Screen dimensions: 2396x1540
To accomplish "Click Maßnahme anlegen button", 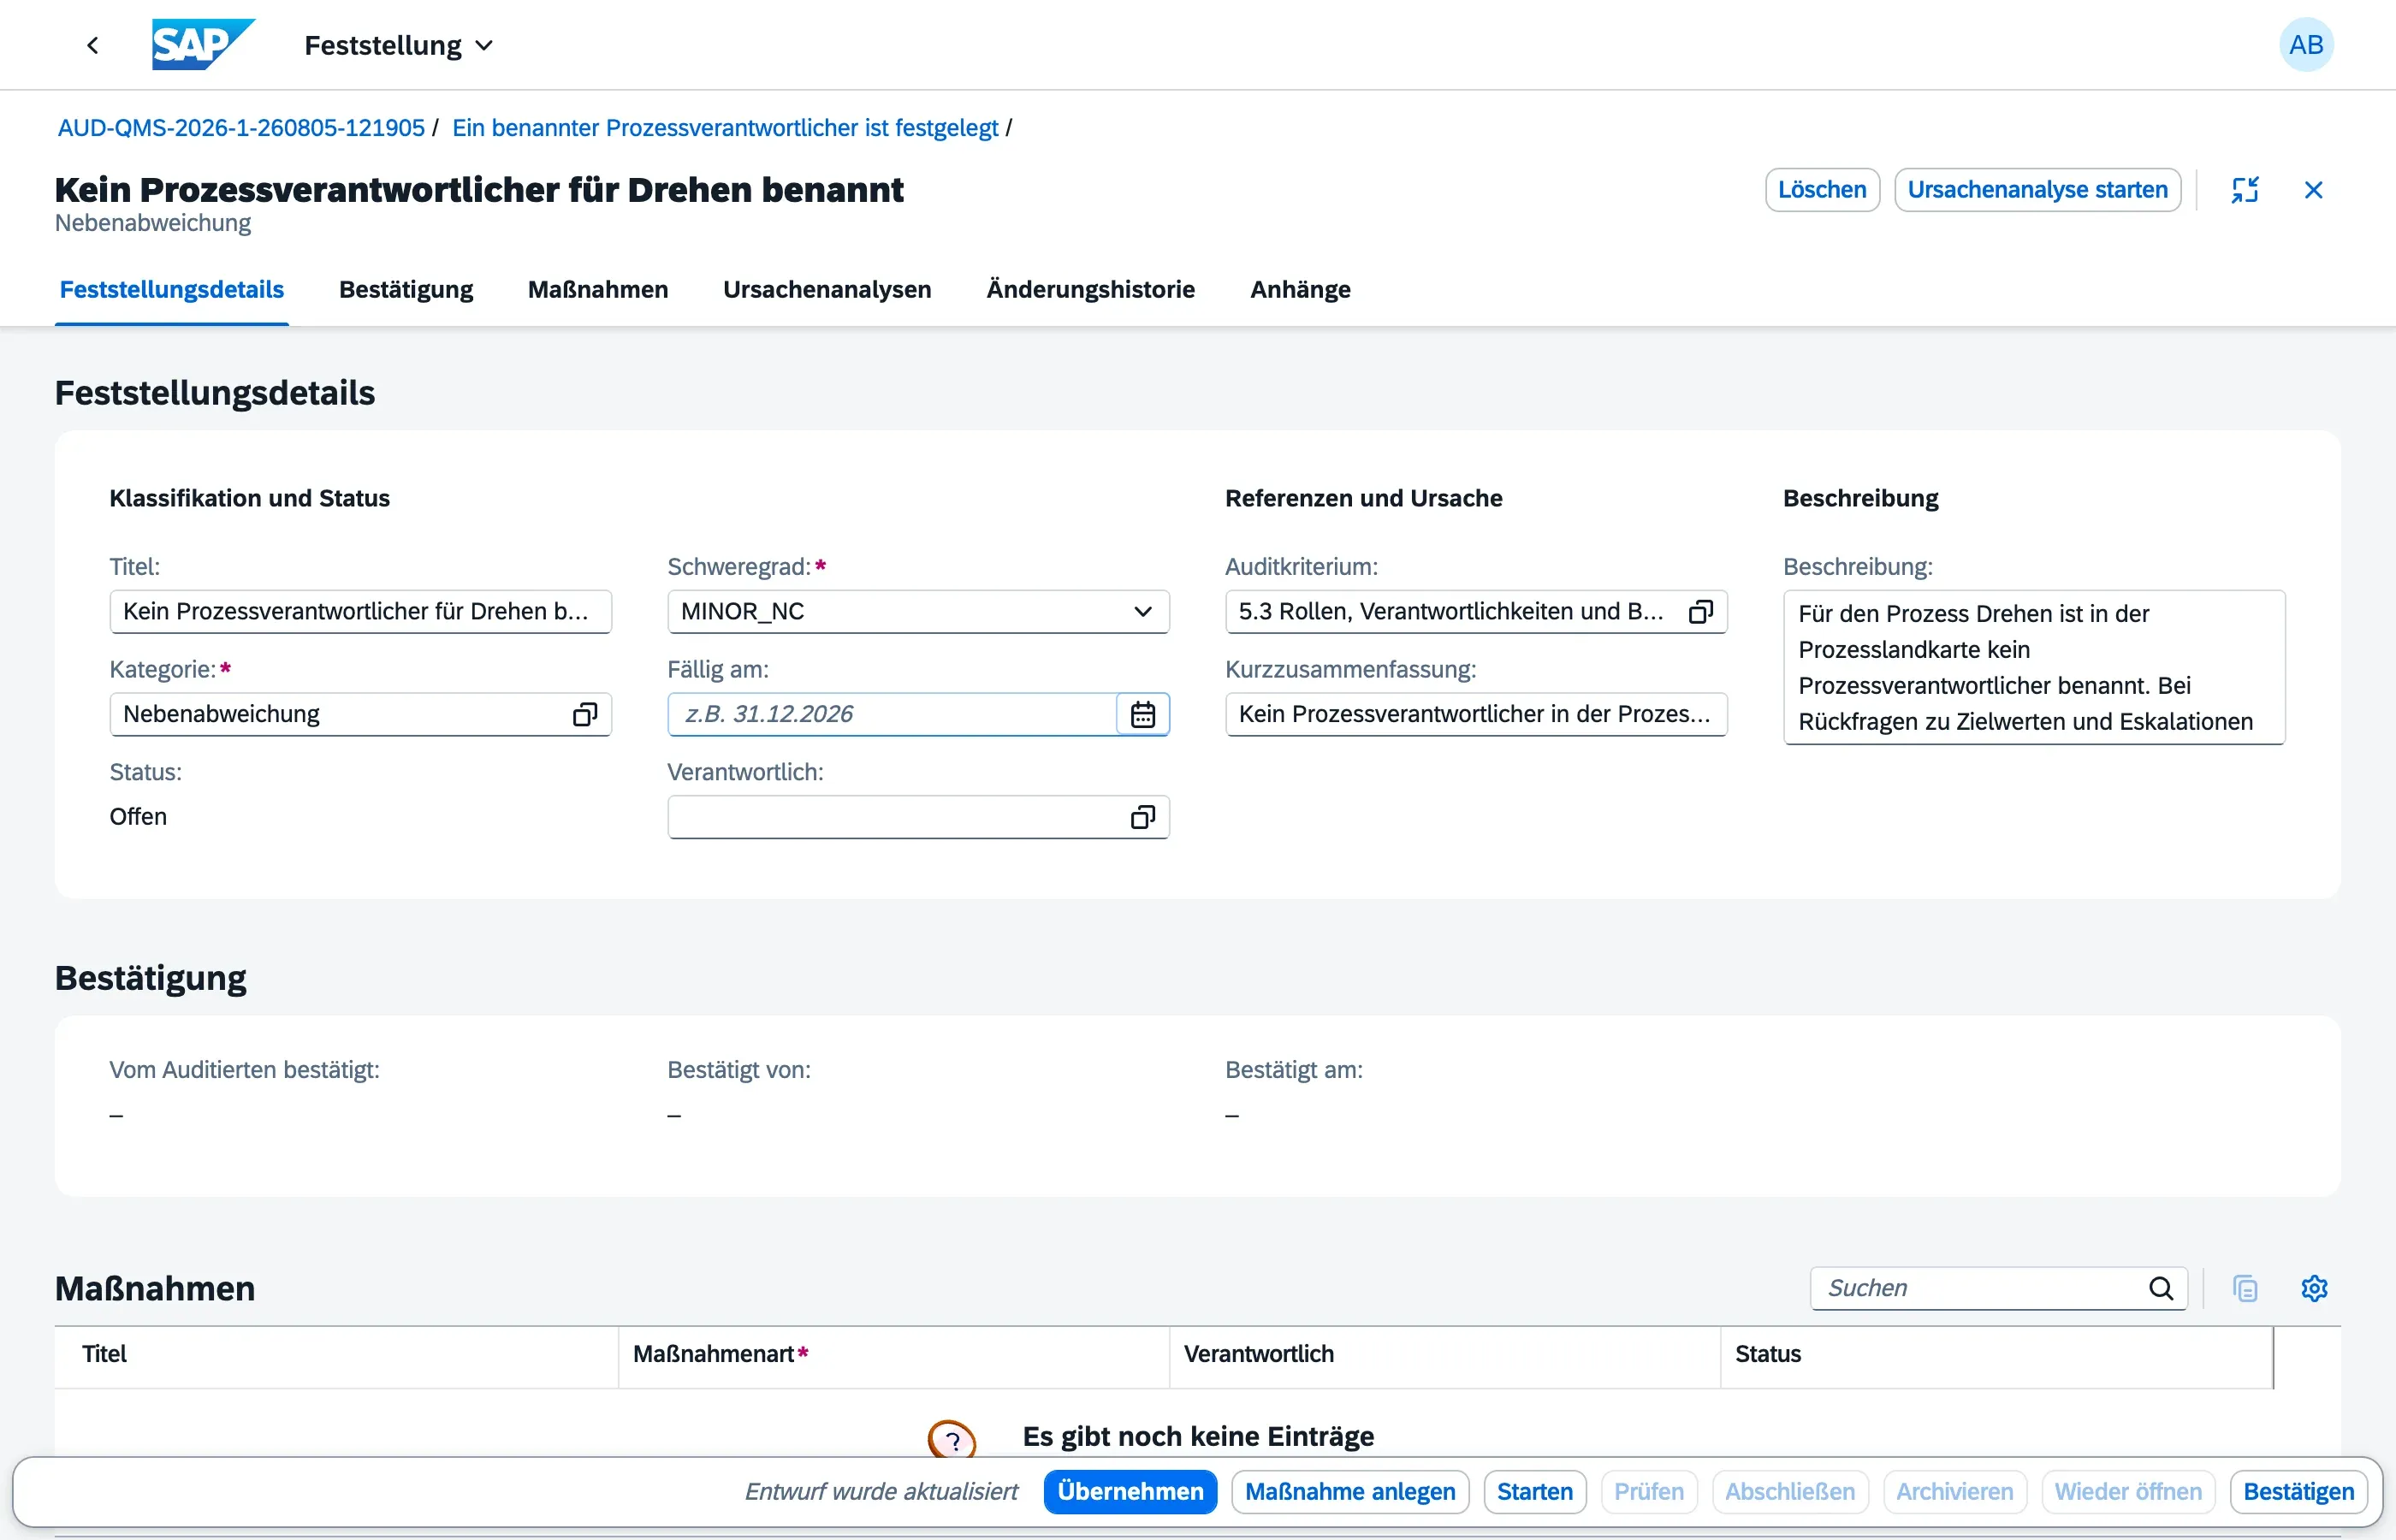I will click(x=1350, y=1492).
